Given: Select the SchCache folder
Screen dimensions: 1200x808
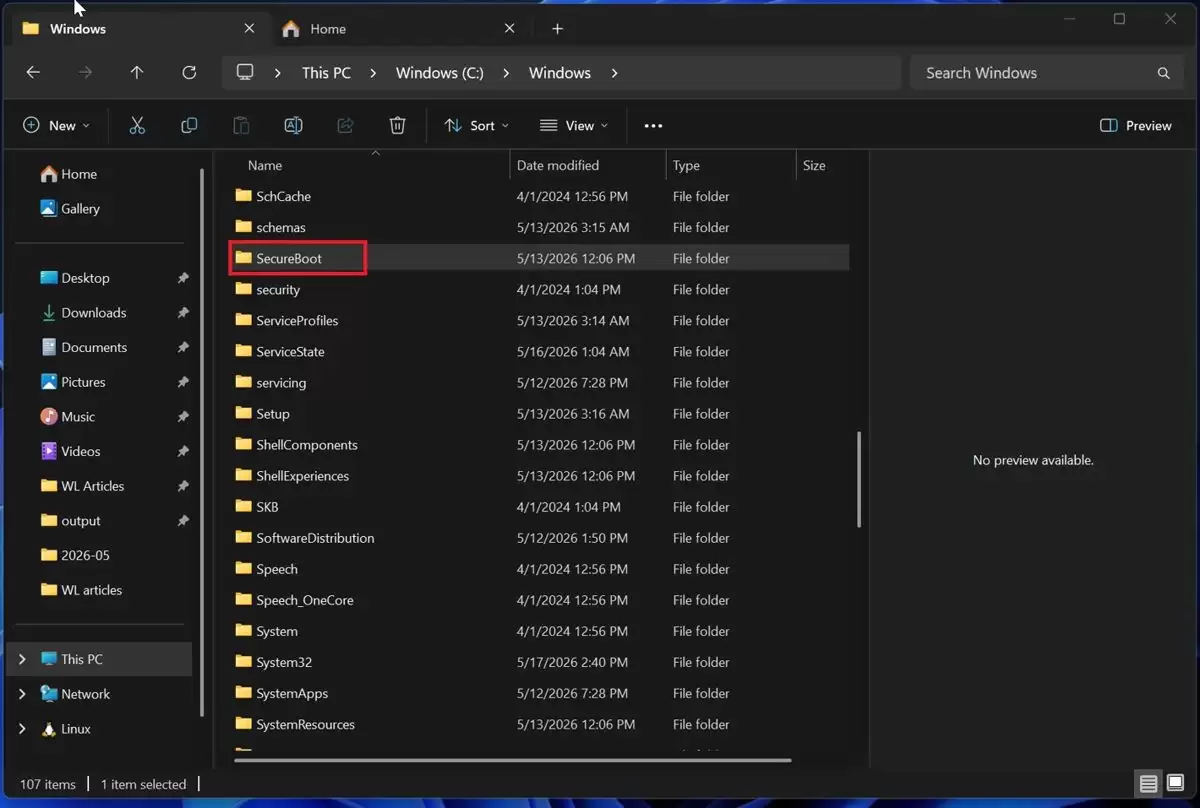Looking at the screenshot, I should 540,196.
